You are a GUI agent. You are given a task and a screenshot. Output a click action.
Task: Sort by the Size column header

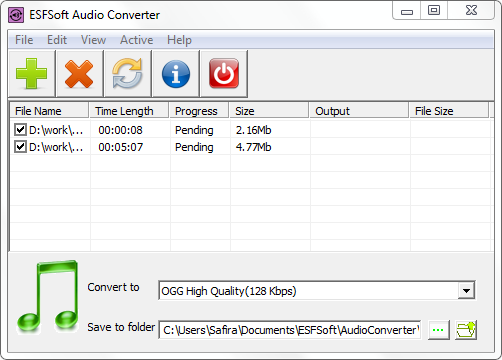(x=269, y=111)
